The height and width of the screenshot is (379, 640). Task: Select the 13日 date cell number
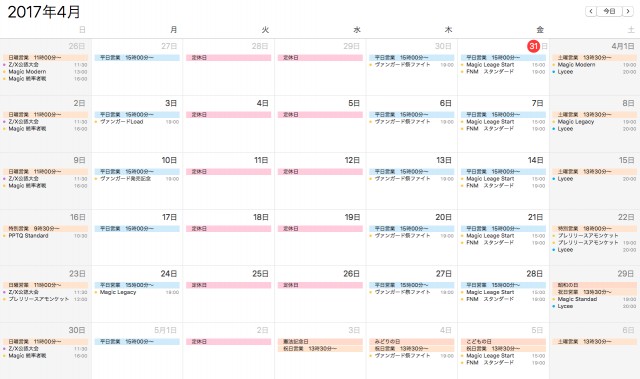coord(444,160)
